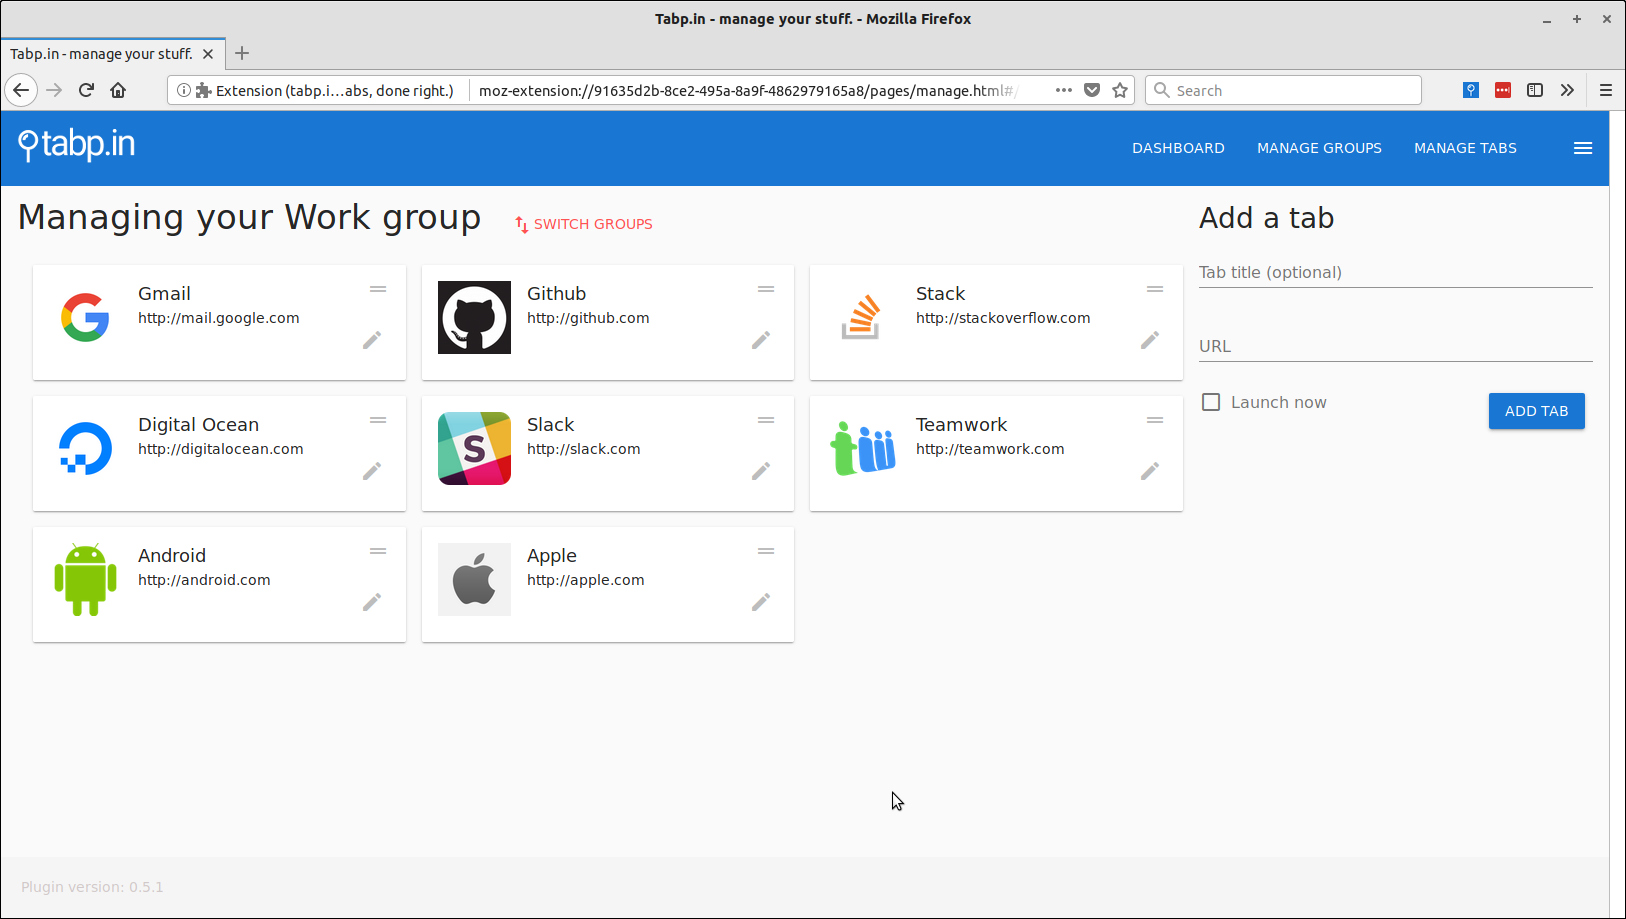Screen dimensions: 1626x919
Task: Click the Teamwork card title
Action: pyautogui.click(x=961, y=425)
